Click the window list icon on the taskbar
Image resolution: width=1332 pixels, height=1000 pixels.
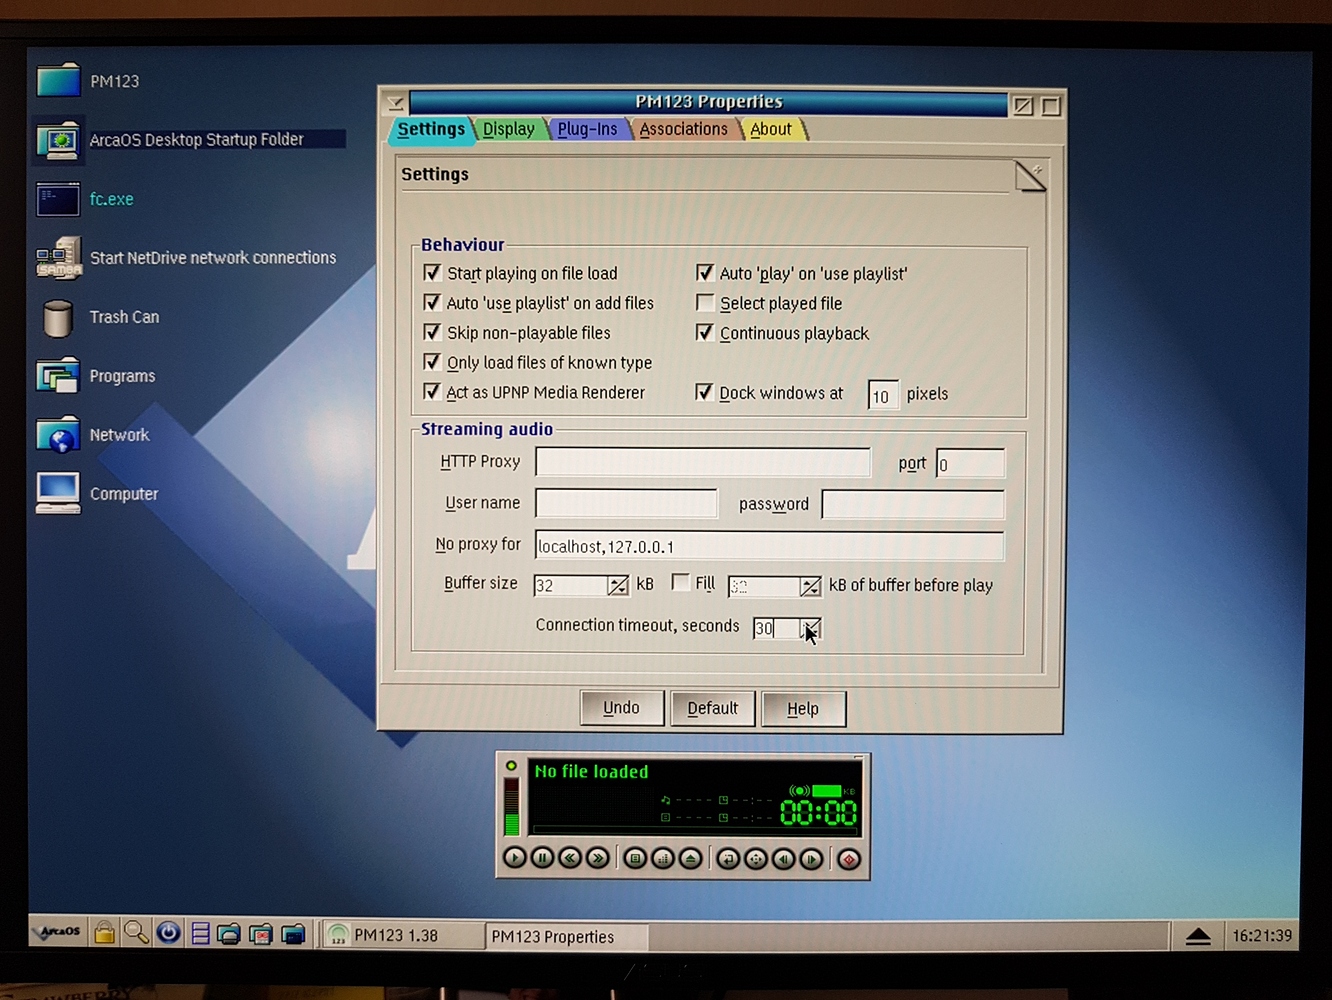tap(200, 933)
